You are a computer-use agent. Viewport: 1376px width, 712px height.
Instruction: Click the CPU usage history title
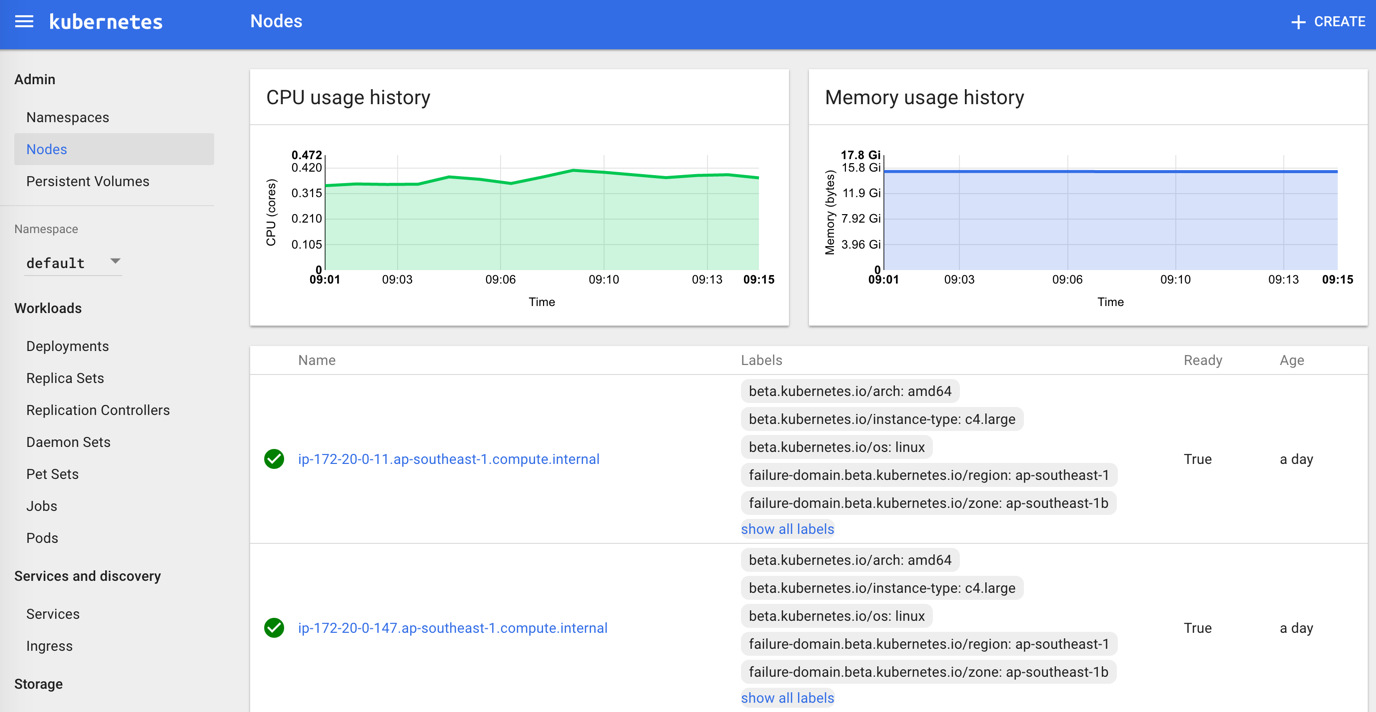click(348, 97)
